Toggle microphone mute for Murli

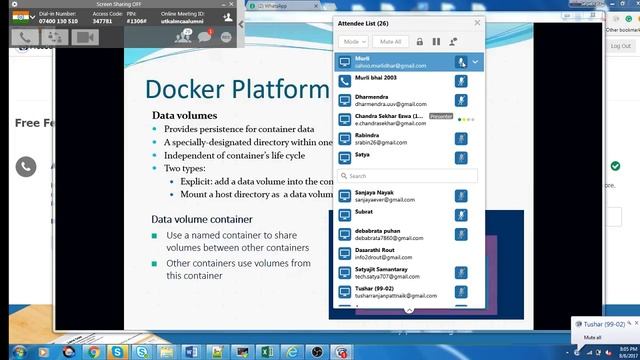461,62
